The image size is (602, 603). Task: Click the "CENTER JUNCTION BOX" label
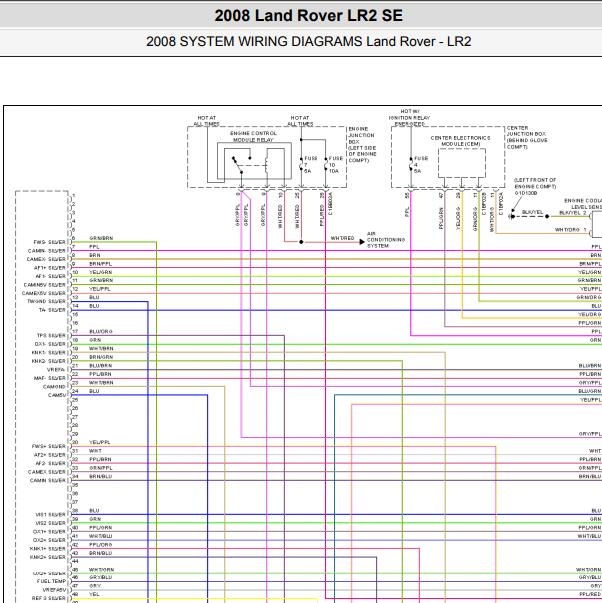pos(525,131)
